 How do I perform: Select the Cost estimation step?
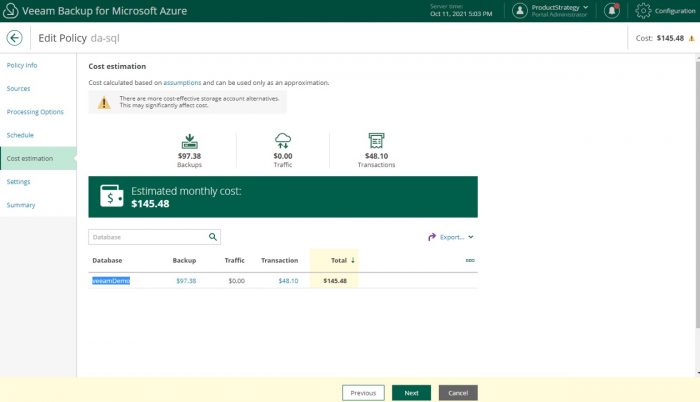coord(38,158)
